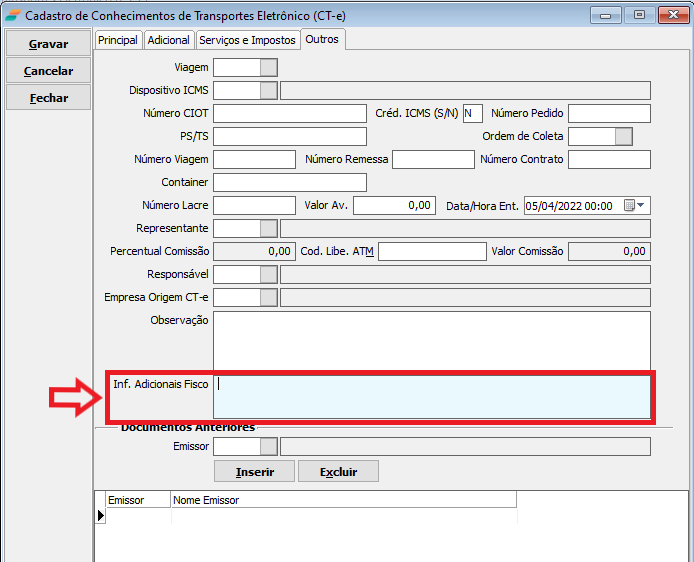Click the Inserir button
The image size is (694, 562).
click(255, 471)
